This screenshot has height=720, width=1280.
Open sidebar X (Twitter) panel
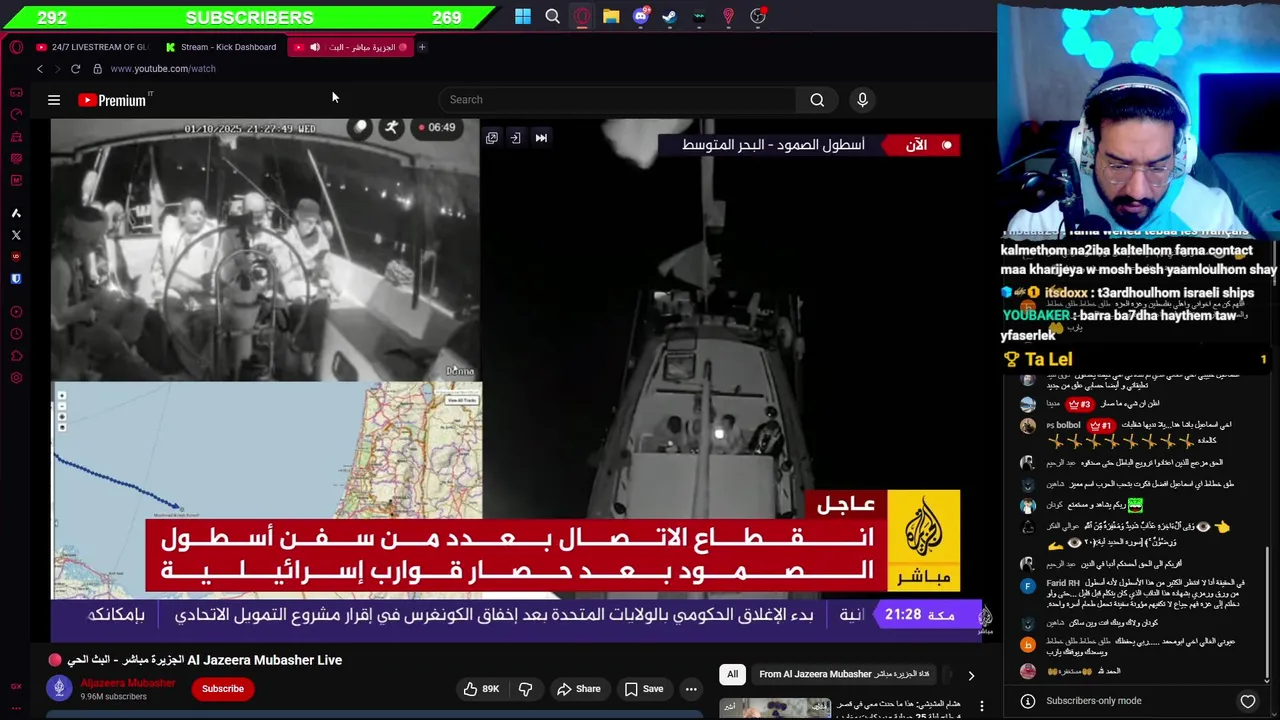point(16,235)
